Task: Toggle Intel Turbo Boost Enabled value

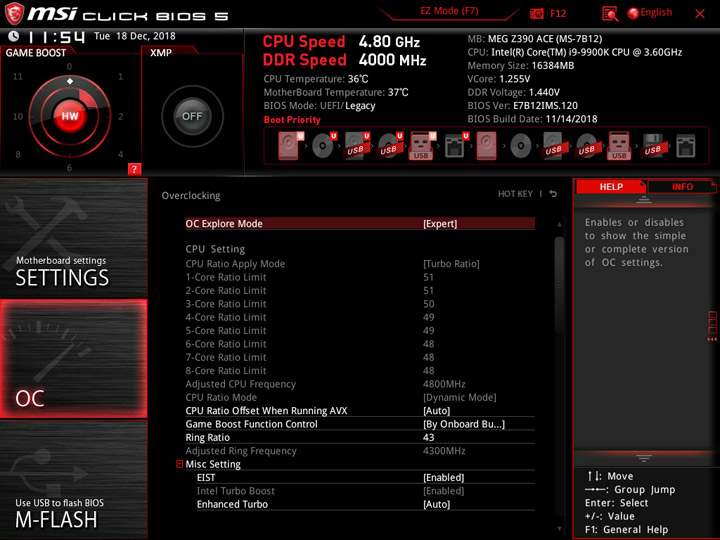Action: click(443, 491)
